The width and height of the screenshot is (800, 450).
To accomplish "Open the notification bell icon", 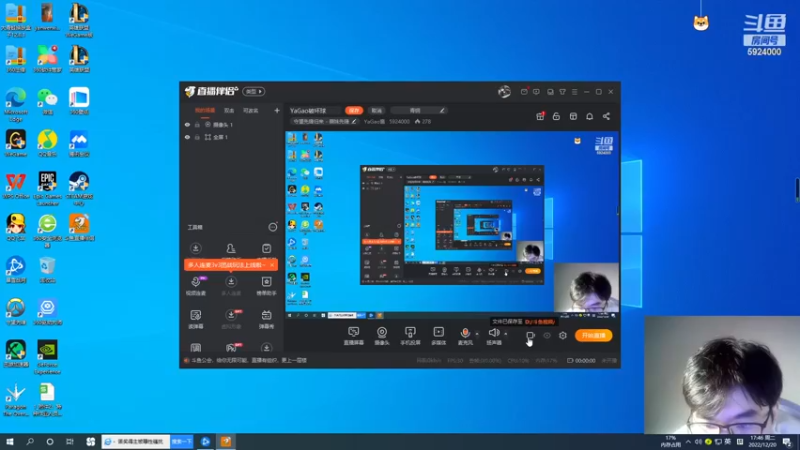I will (589, 116).
